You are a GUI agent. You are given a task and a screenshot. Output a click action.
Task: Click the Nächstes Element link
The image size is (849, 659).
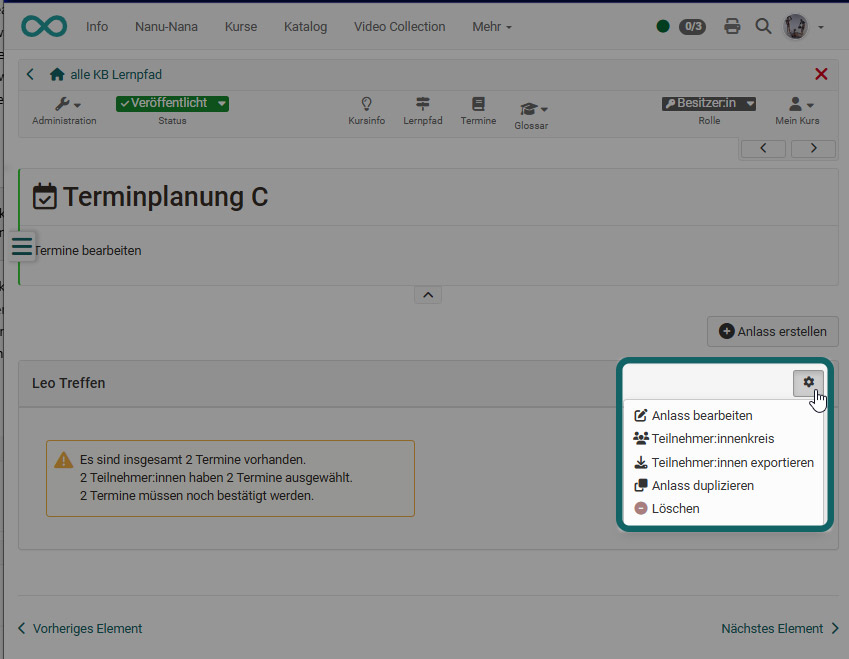tap(780, 628)
